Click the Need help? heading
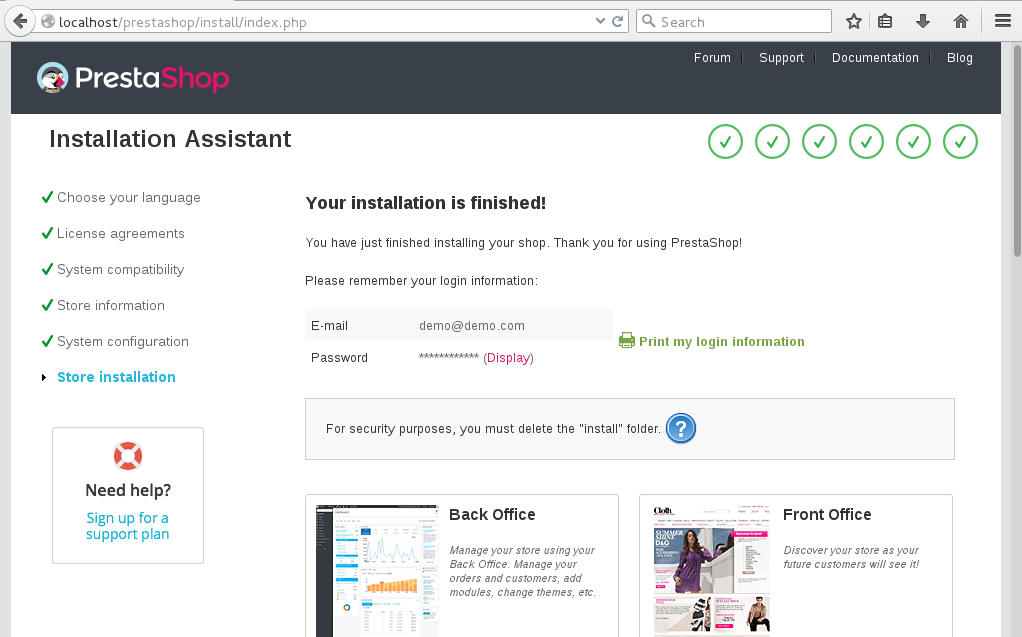Viewport: 1022px width, 637px height. tap(128, 490)
